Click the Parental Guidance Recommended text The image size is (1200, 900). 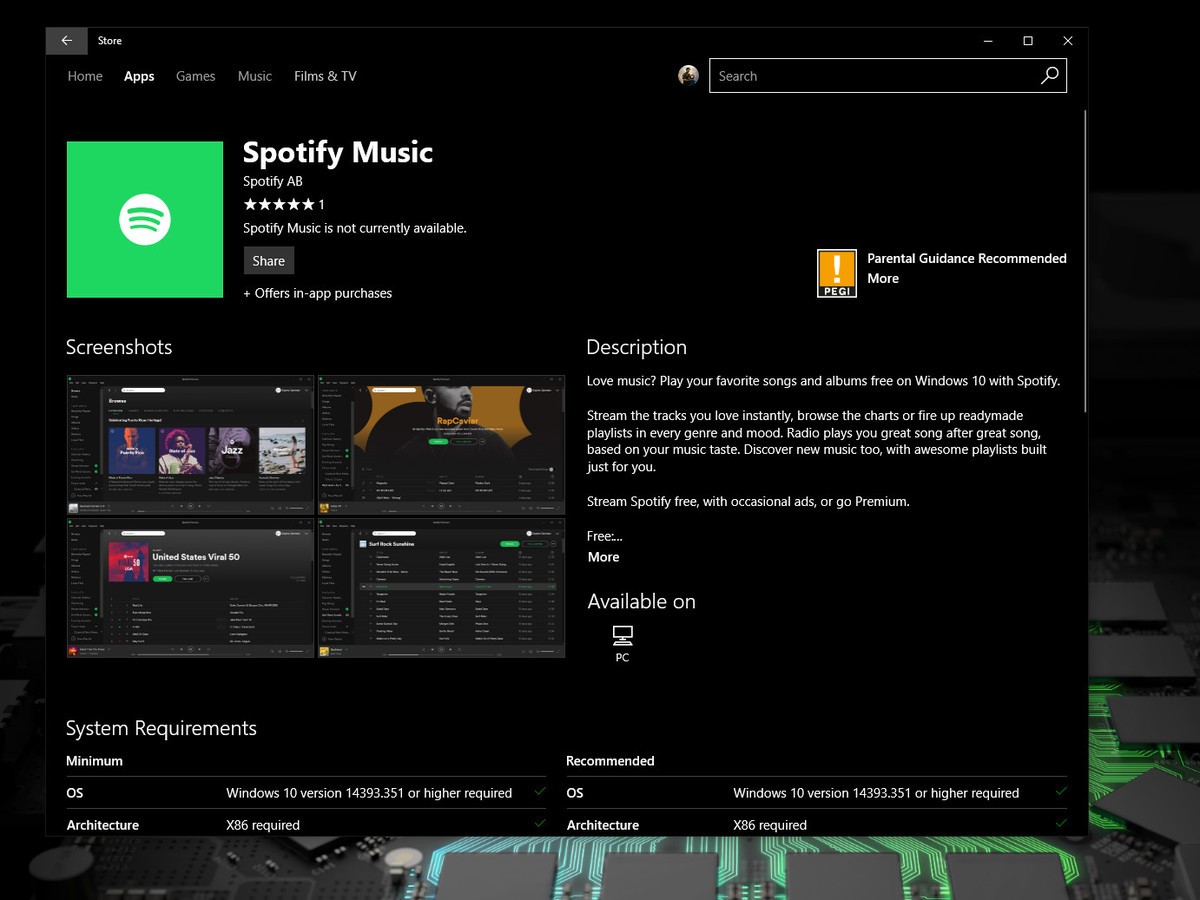point(967,258)
